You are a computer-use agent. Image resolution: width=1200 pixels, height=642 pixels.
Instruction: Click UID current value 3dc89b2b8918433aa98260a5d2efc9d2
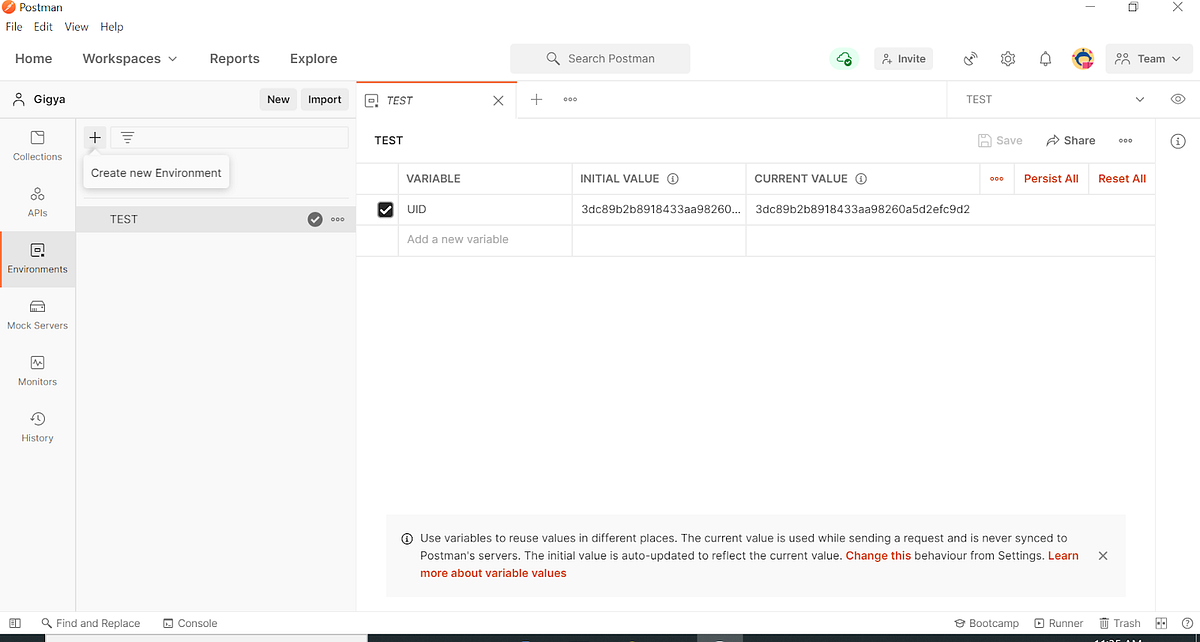tap(863, 210)
